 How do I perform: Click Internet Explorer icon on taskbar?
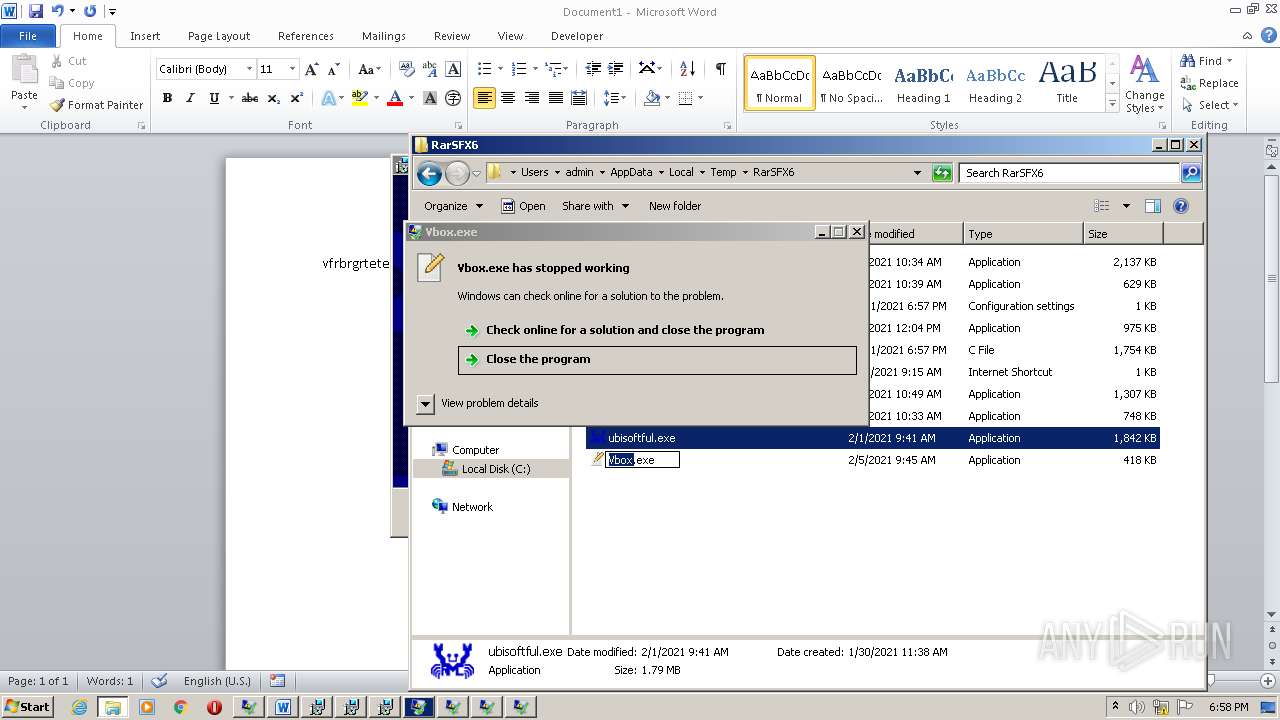click(x=80, y=707)
